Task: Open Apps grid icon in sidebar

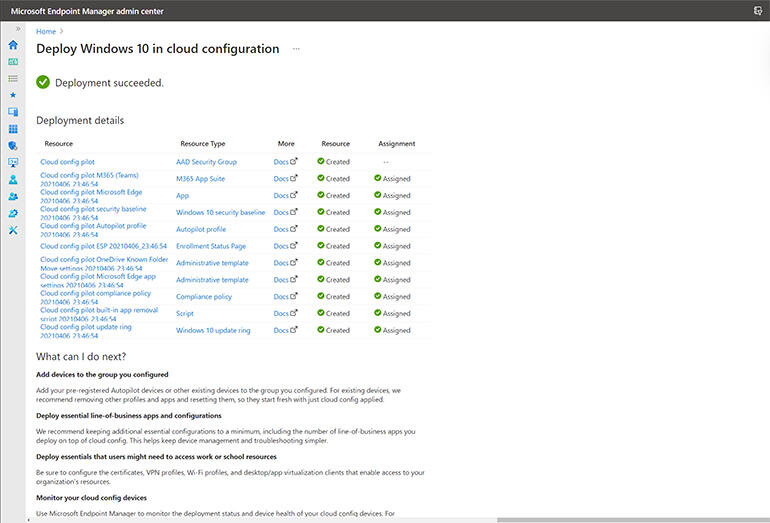Action: 13,129
